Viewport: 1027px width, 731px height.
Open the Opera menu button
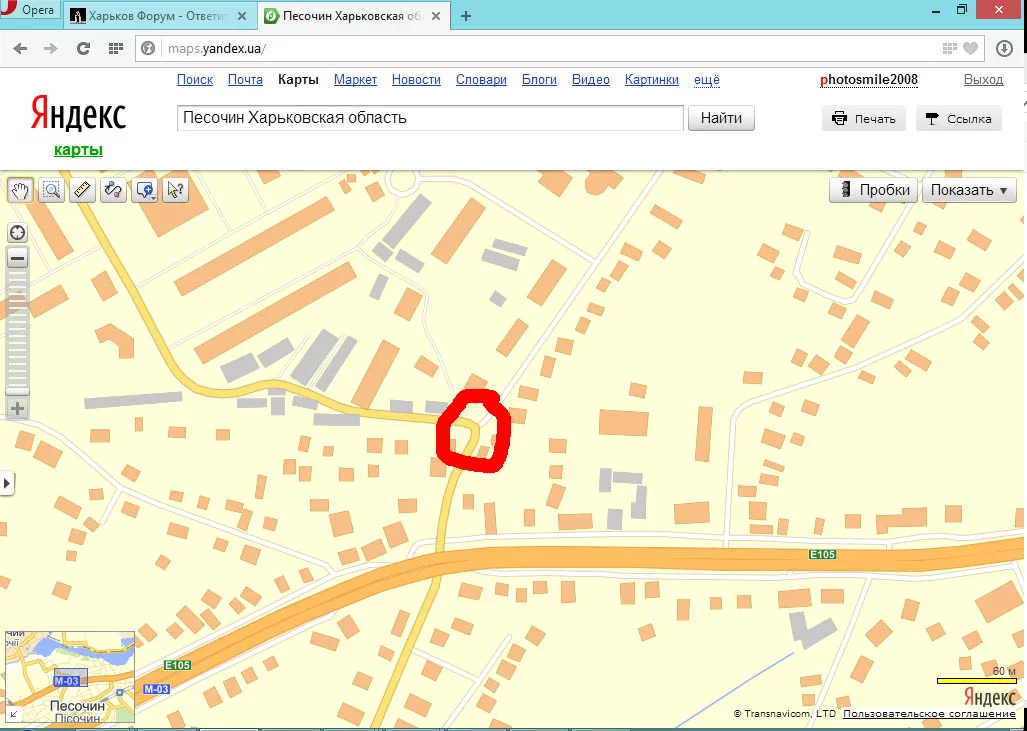pos(29,10)
